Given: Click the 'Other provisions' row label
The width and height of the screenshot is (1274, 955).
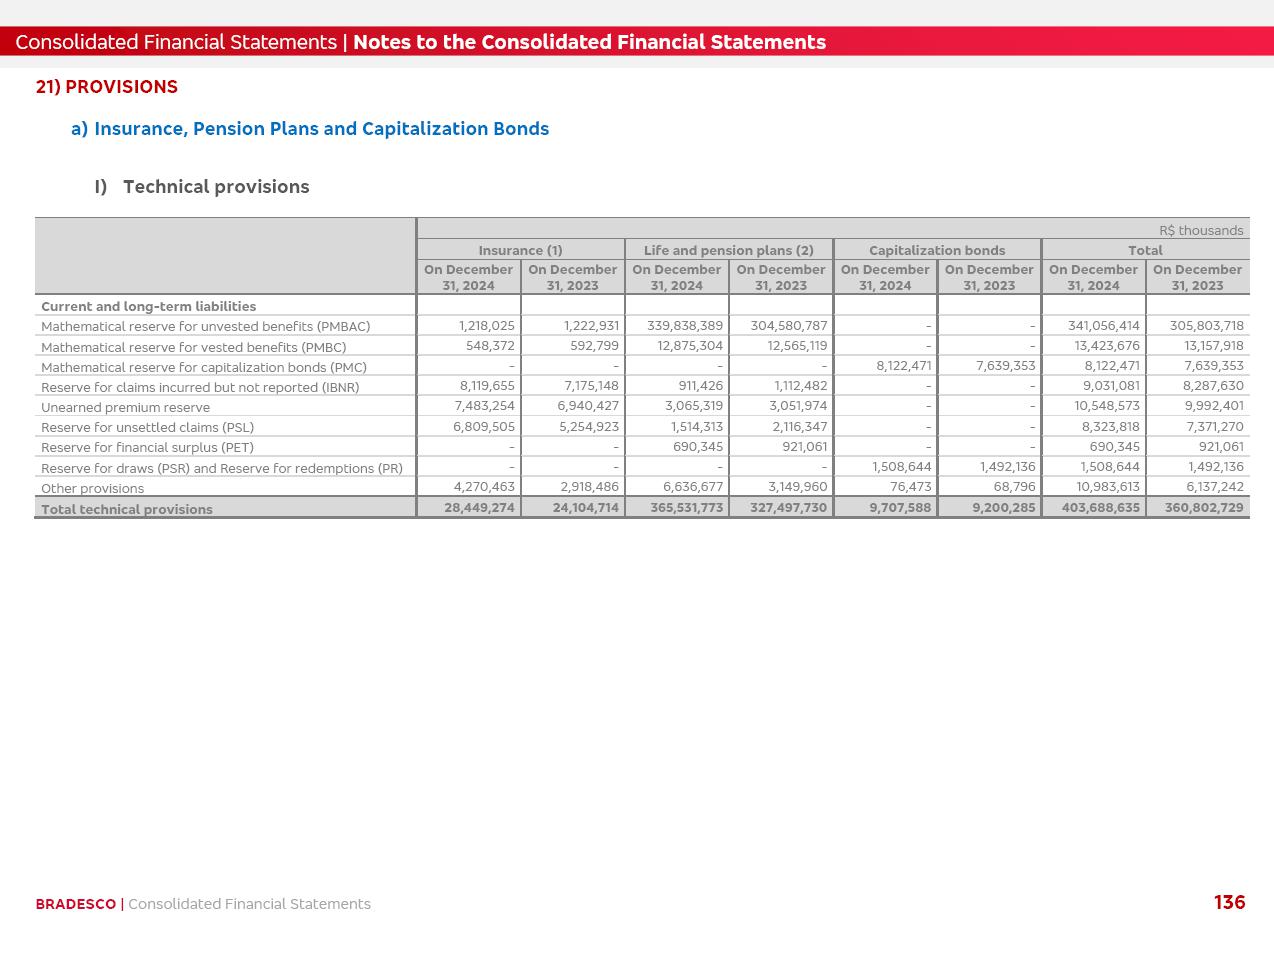Looking at the screenshot, I should click(x=92, y=489).
